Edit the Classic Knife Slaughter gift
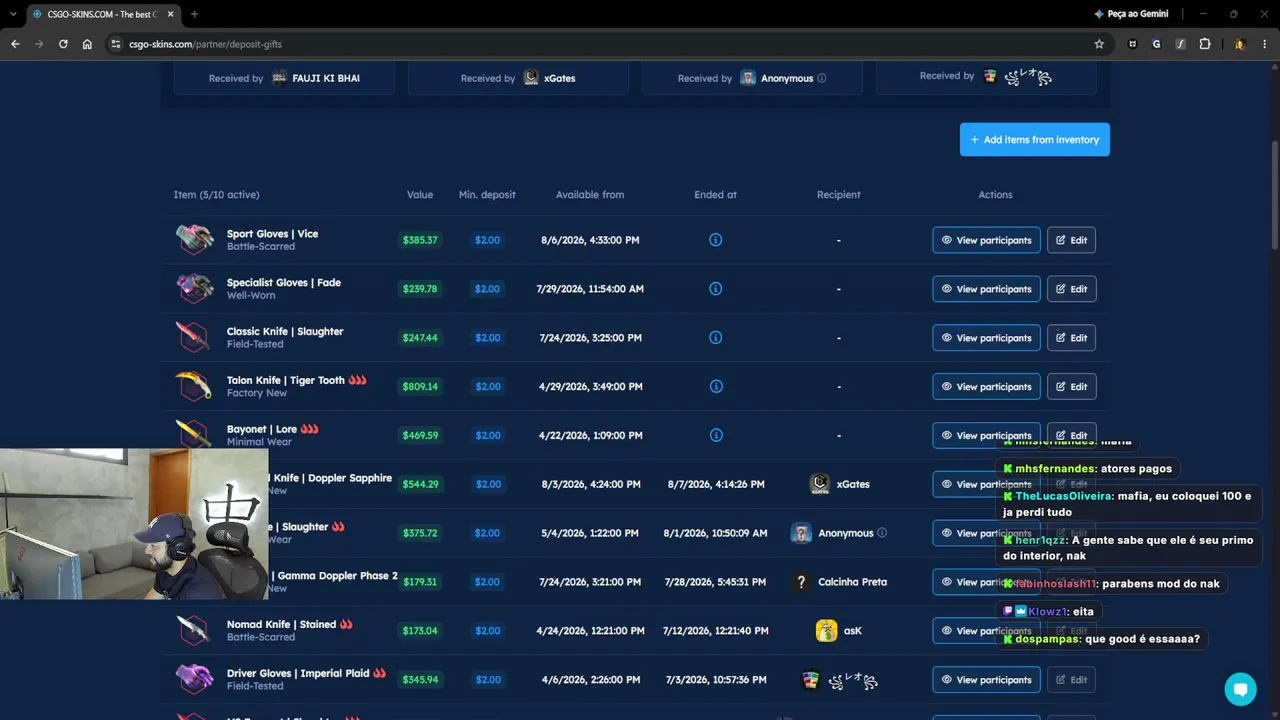The image size is (1280, 720). tap(1071, 338)
